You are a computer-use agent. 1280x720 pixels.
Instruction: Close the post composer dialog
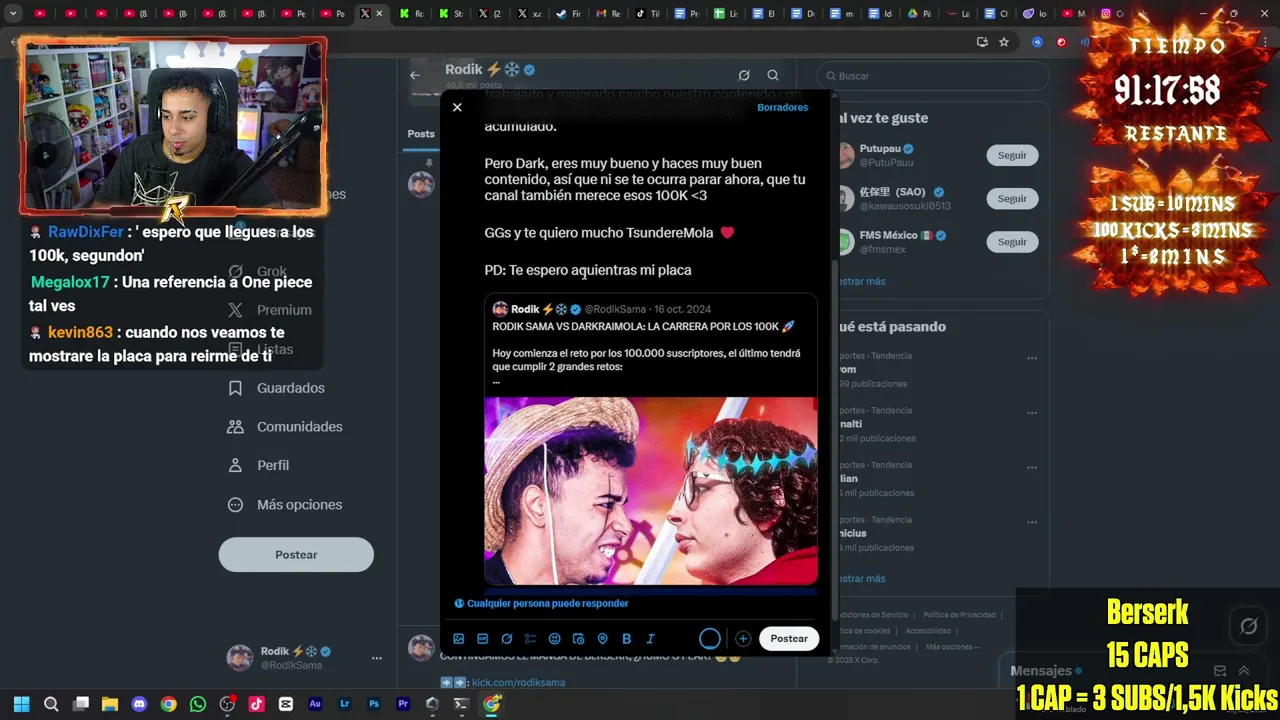(x=457, y=107)
